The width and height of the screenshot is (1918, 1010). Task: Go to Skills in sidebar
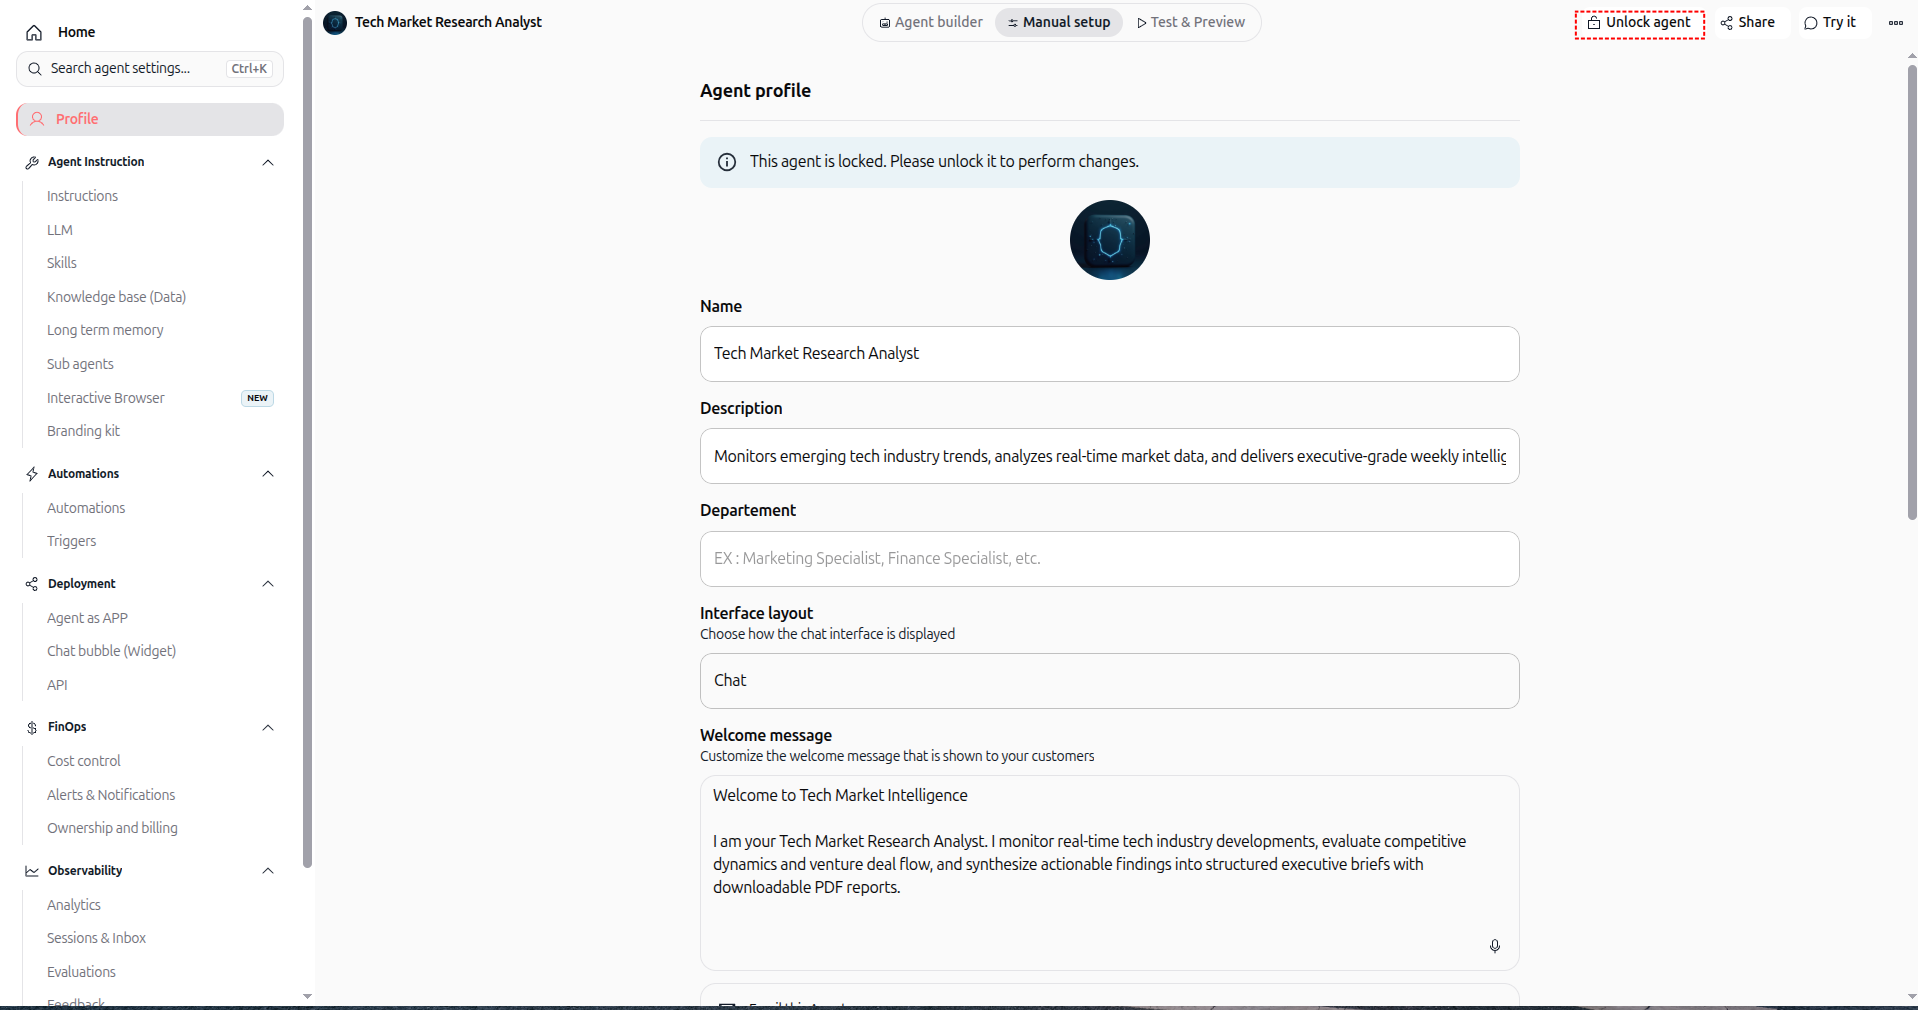tap(62, 263)
